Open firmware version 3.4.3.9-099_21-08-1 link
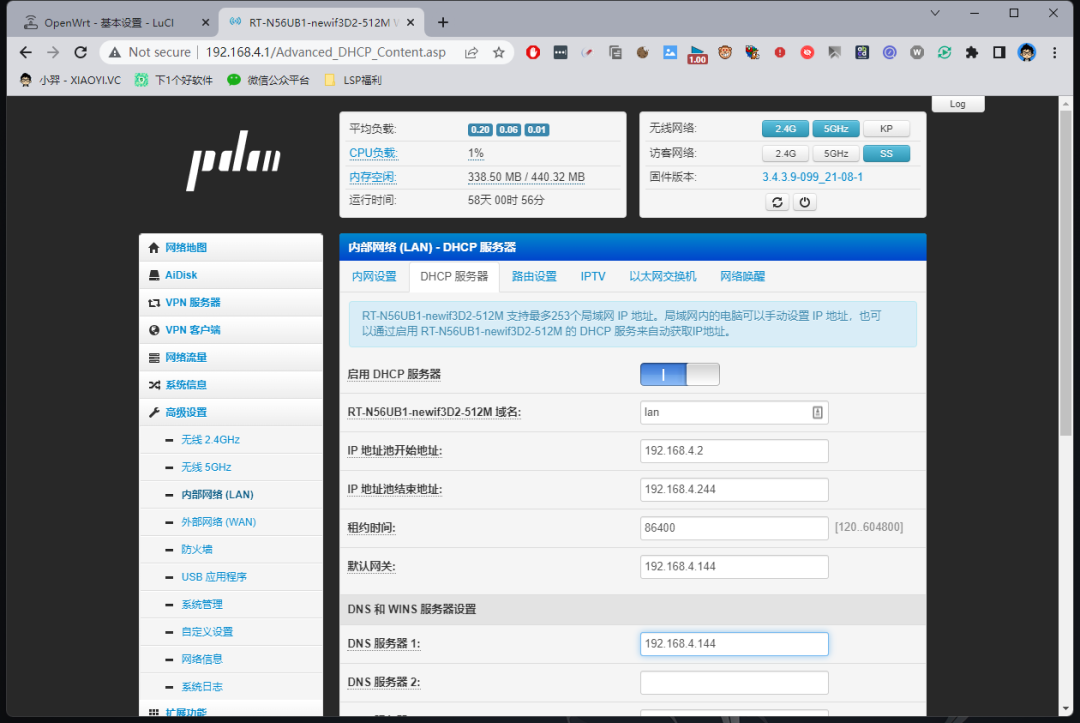1080x723 pixels. click(812, 177)
